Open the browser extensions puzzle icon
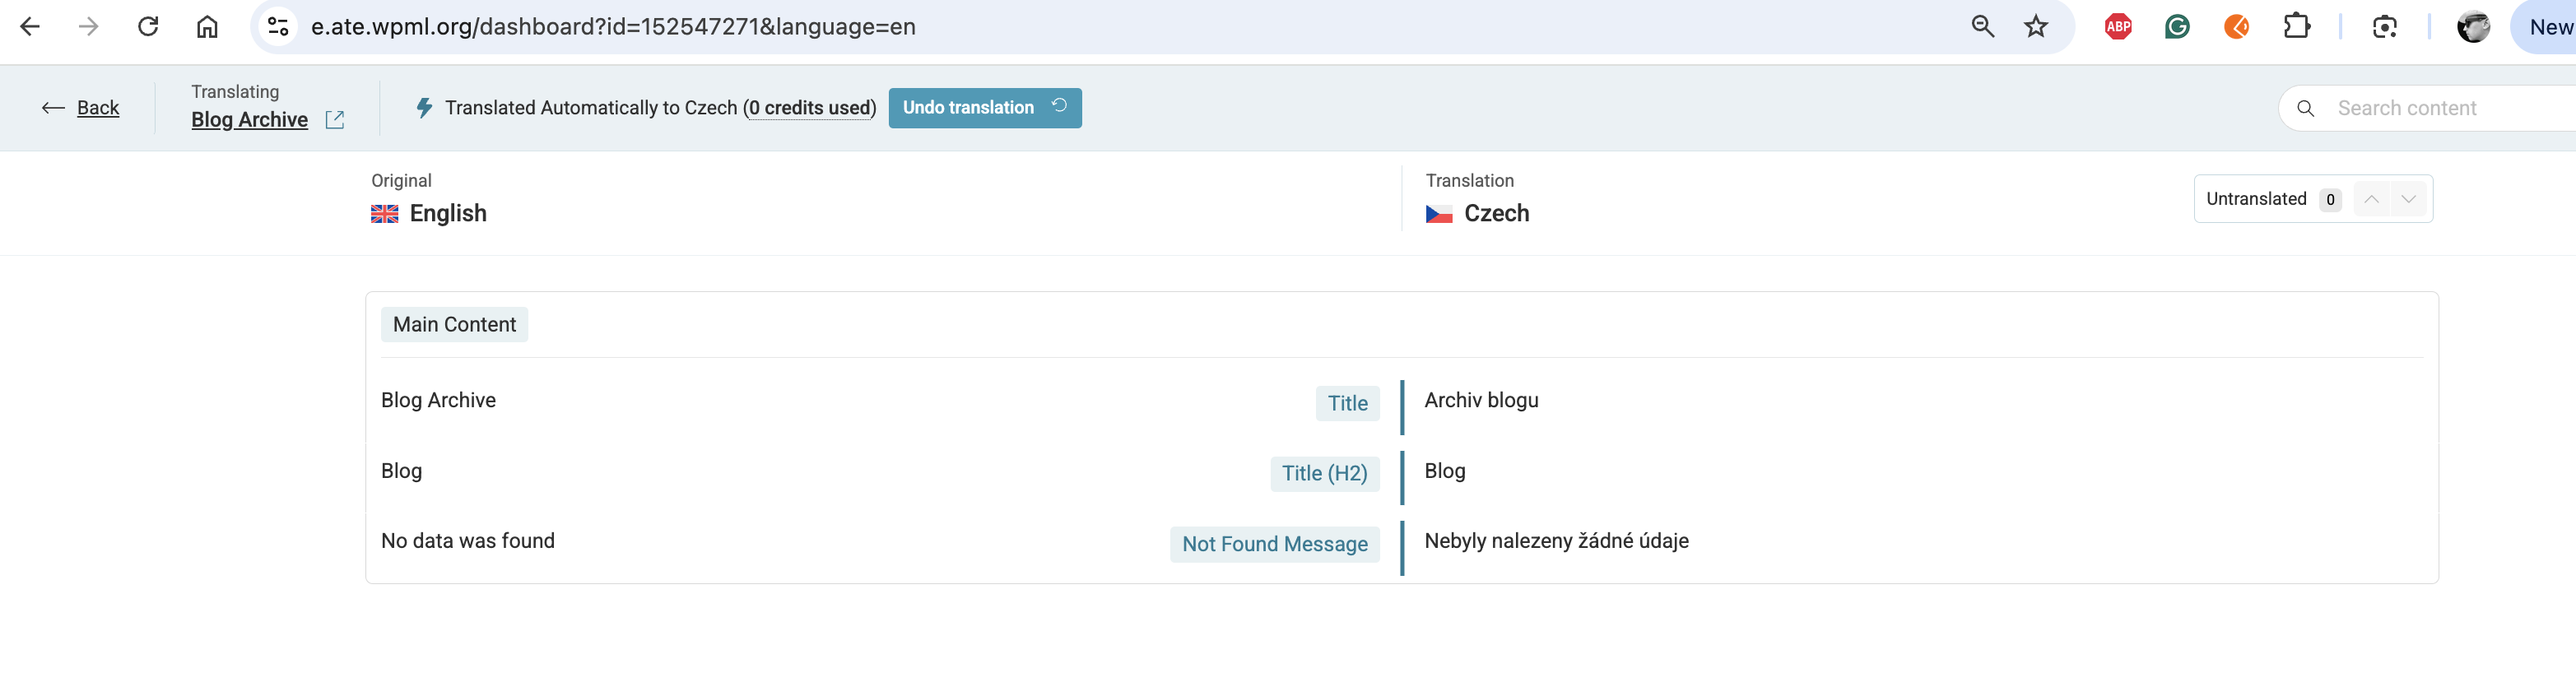Screen dimensions: 2576x696 click(x=2297, y=27)
